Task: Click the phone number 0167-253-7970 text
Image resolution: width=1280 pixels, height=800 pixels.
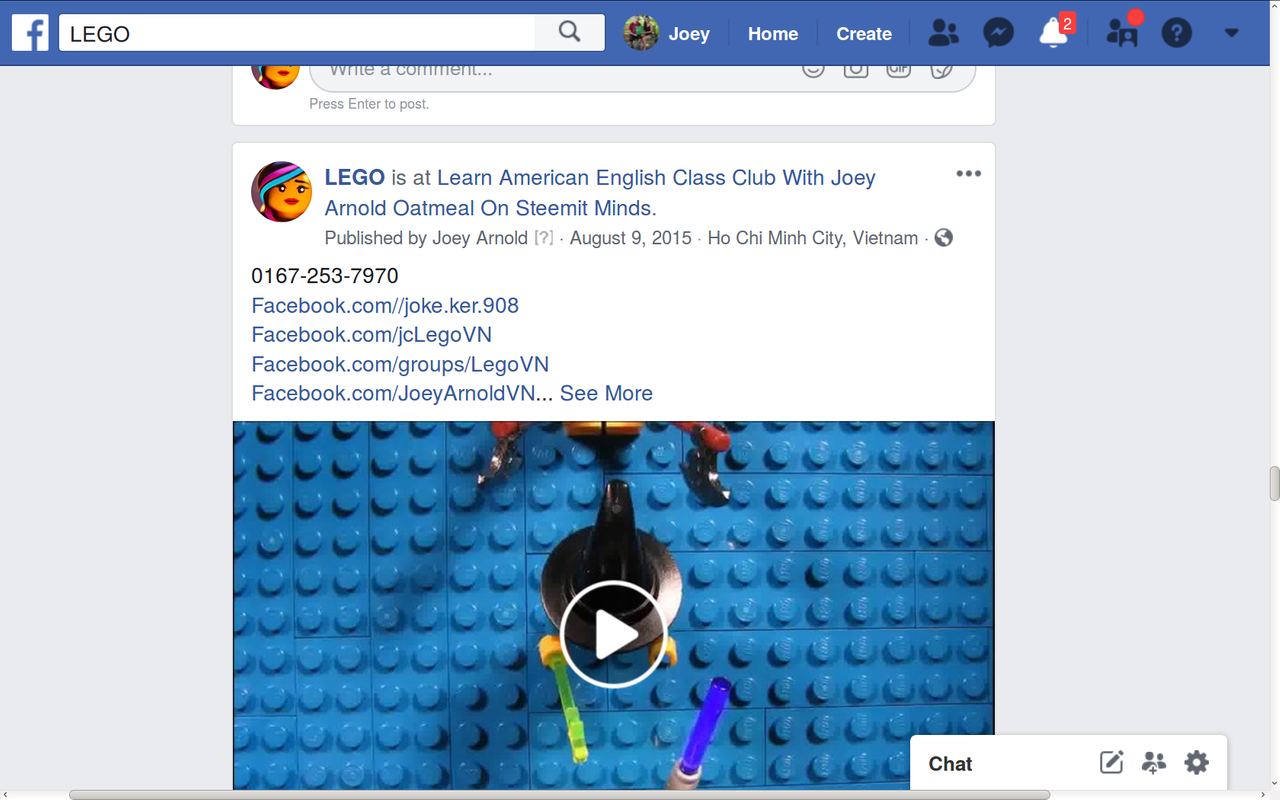Action: (x=325, y=276)
